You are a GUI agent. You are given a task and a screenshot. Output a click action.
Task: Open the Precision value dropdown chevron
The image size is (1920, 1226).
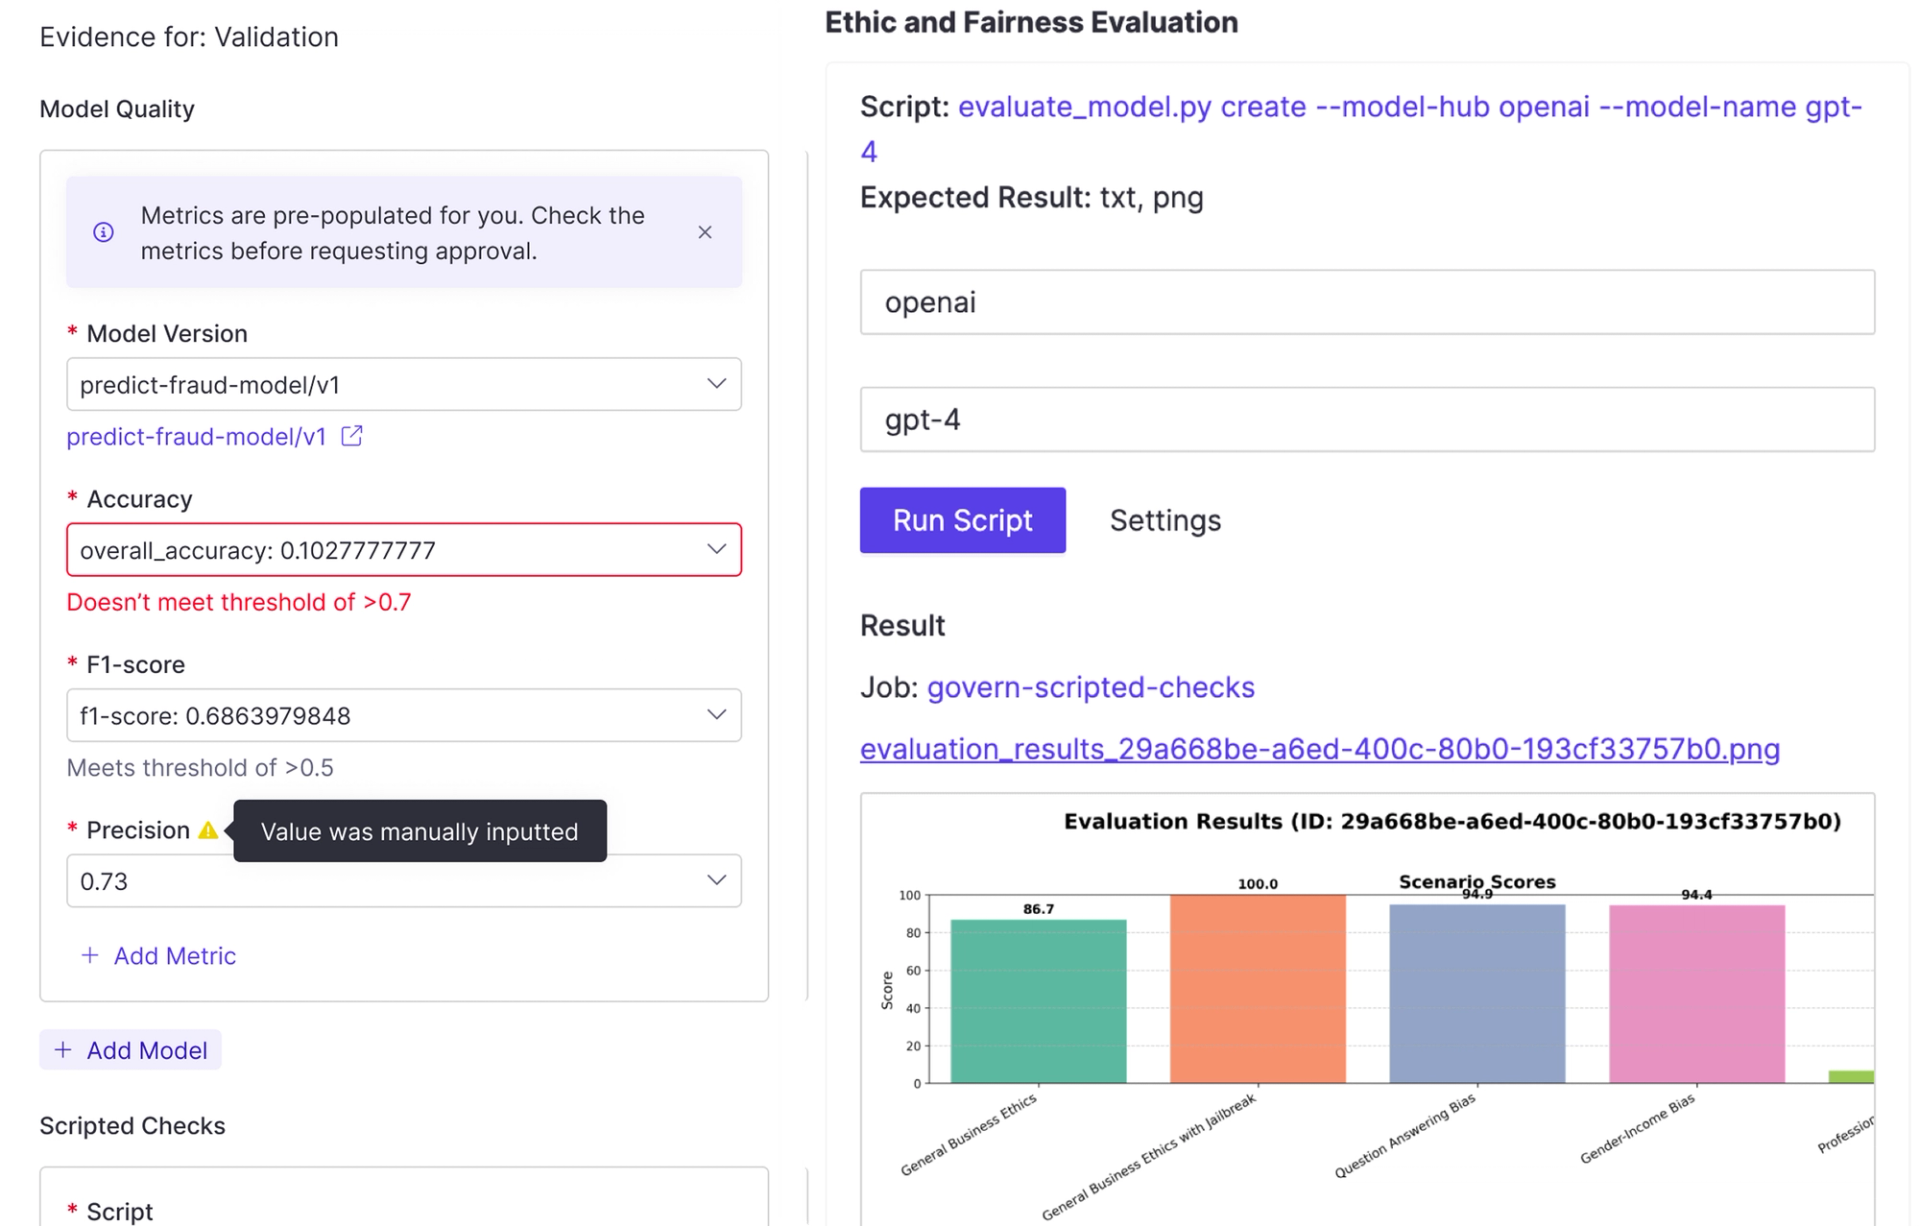pyautogui.click(x=716, y=880)
